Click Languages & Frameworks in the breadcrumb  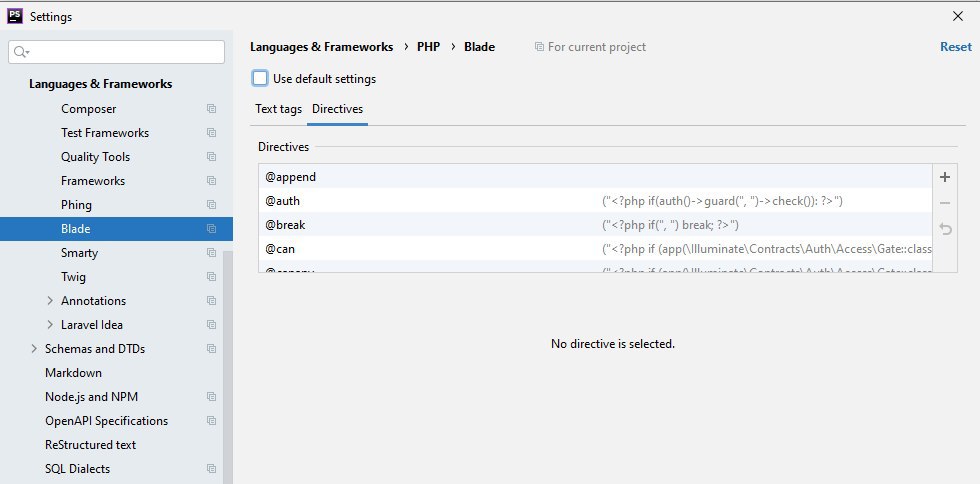[321, 47]
